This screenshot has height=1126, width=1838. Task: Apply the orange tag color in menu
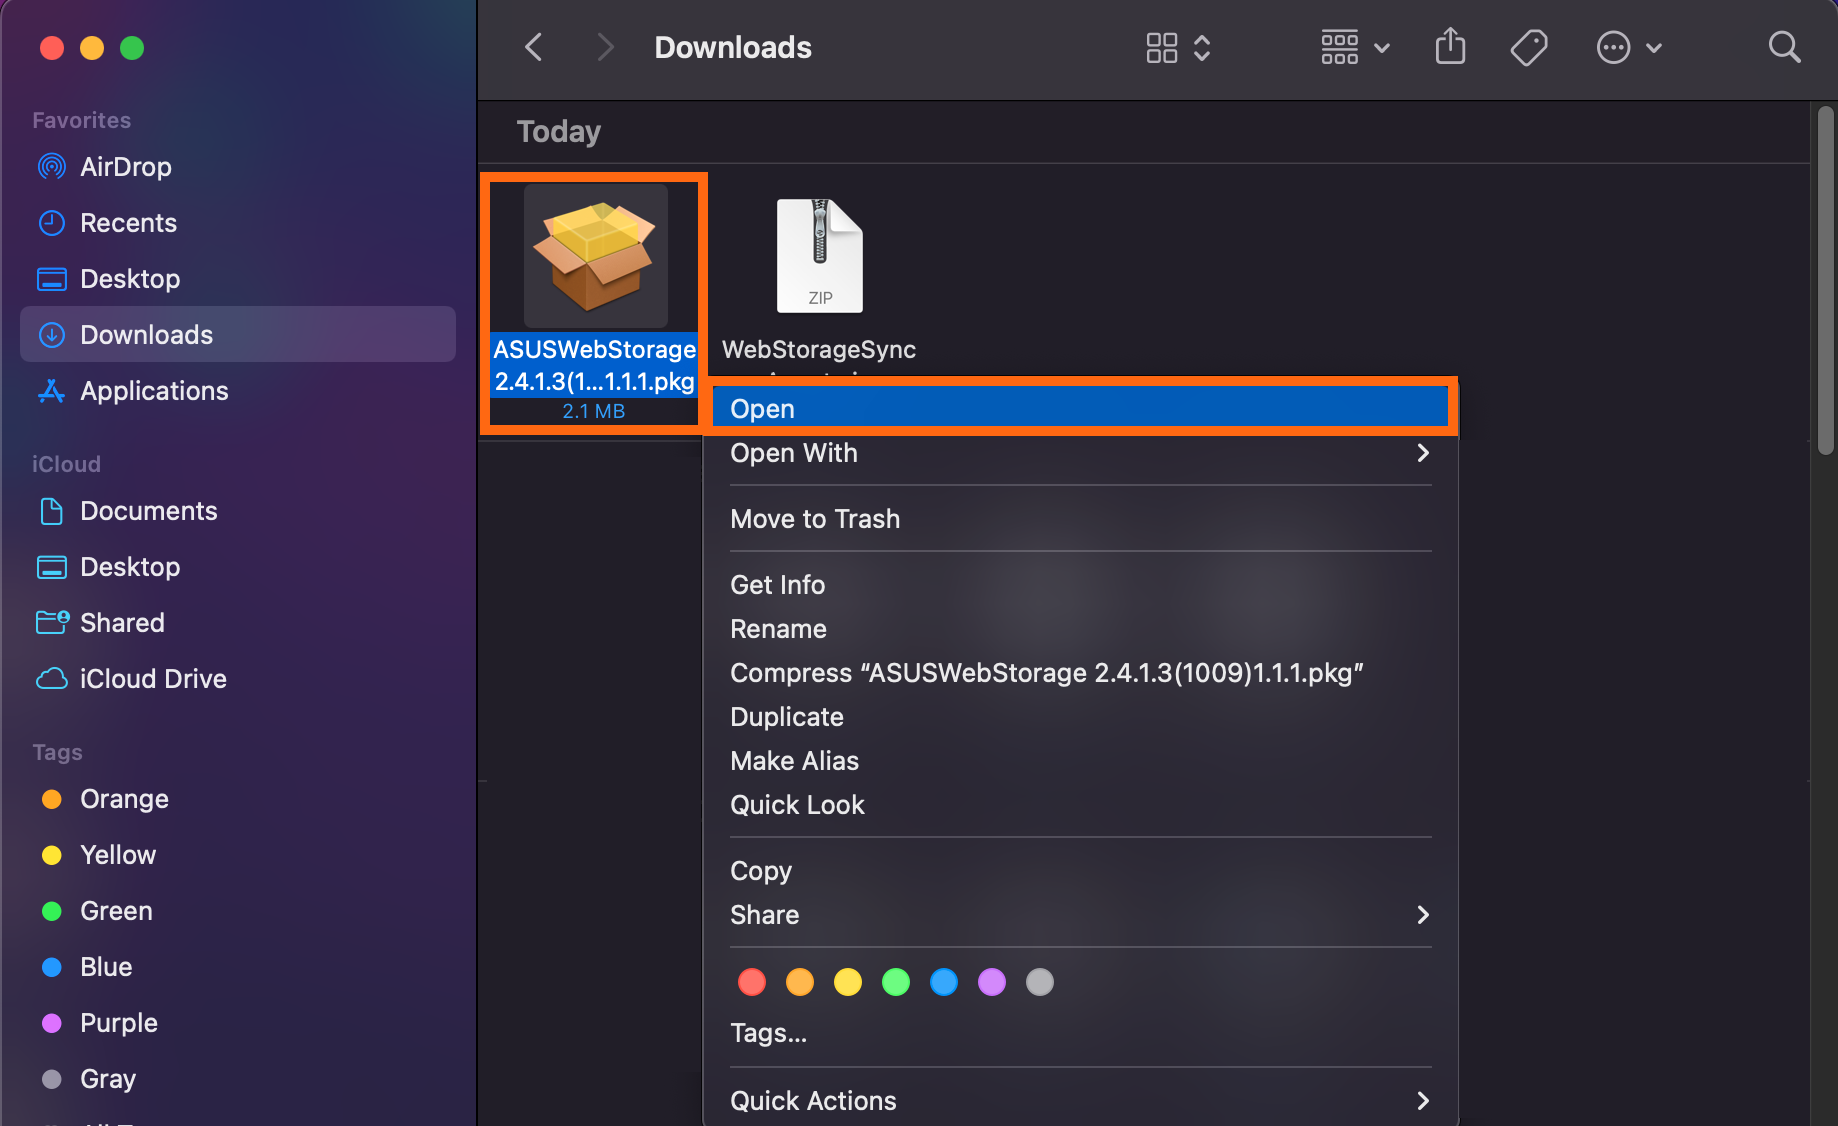800,982
